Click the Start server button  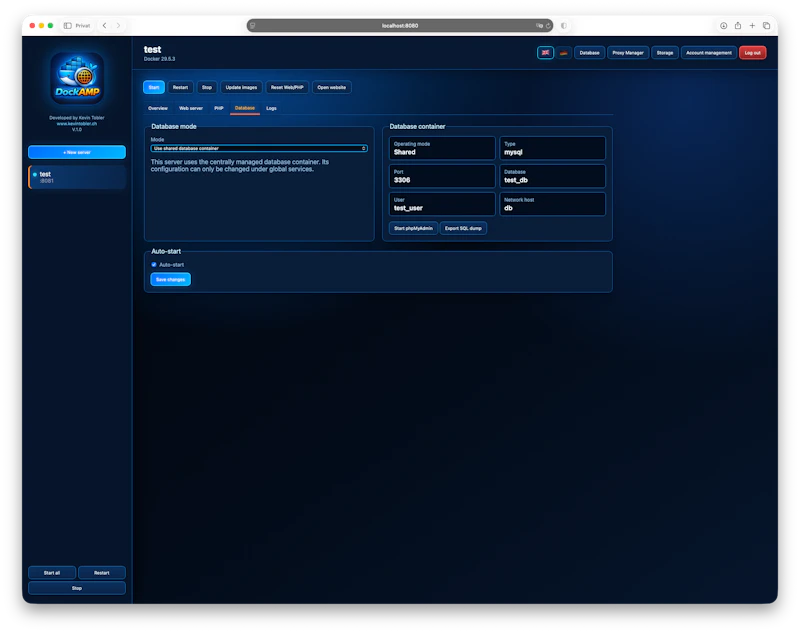click(x=154, y=87)
